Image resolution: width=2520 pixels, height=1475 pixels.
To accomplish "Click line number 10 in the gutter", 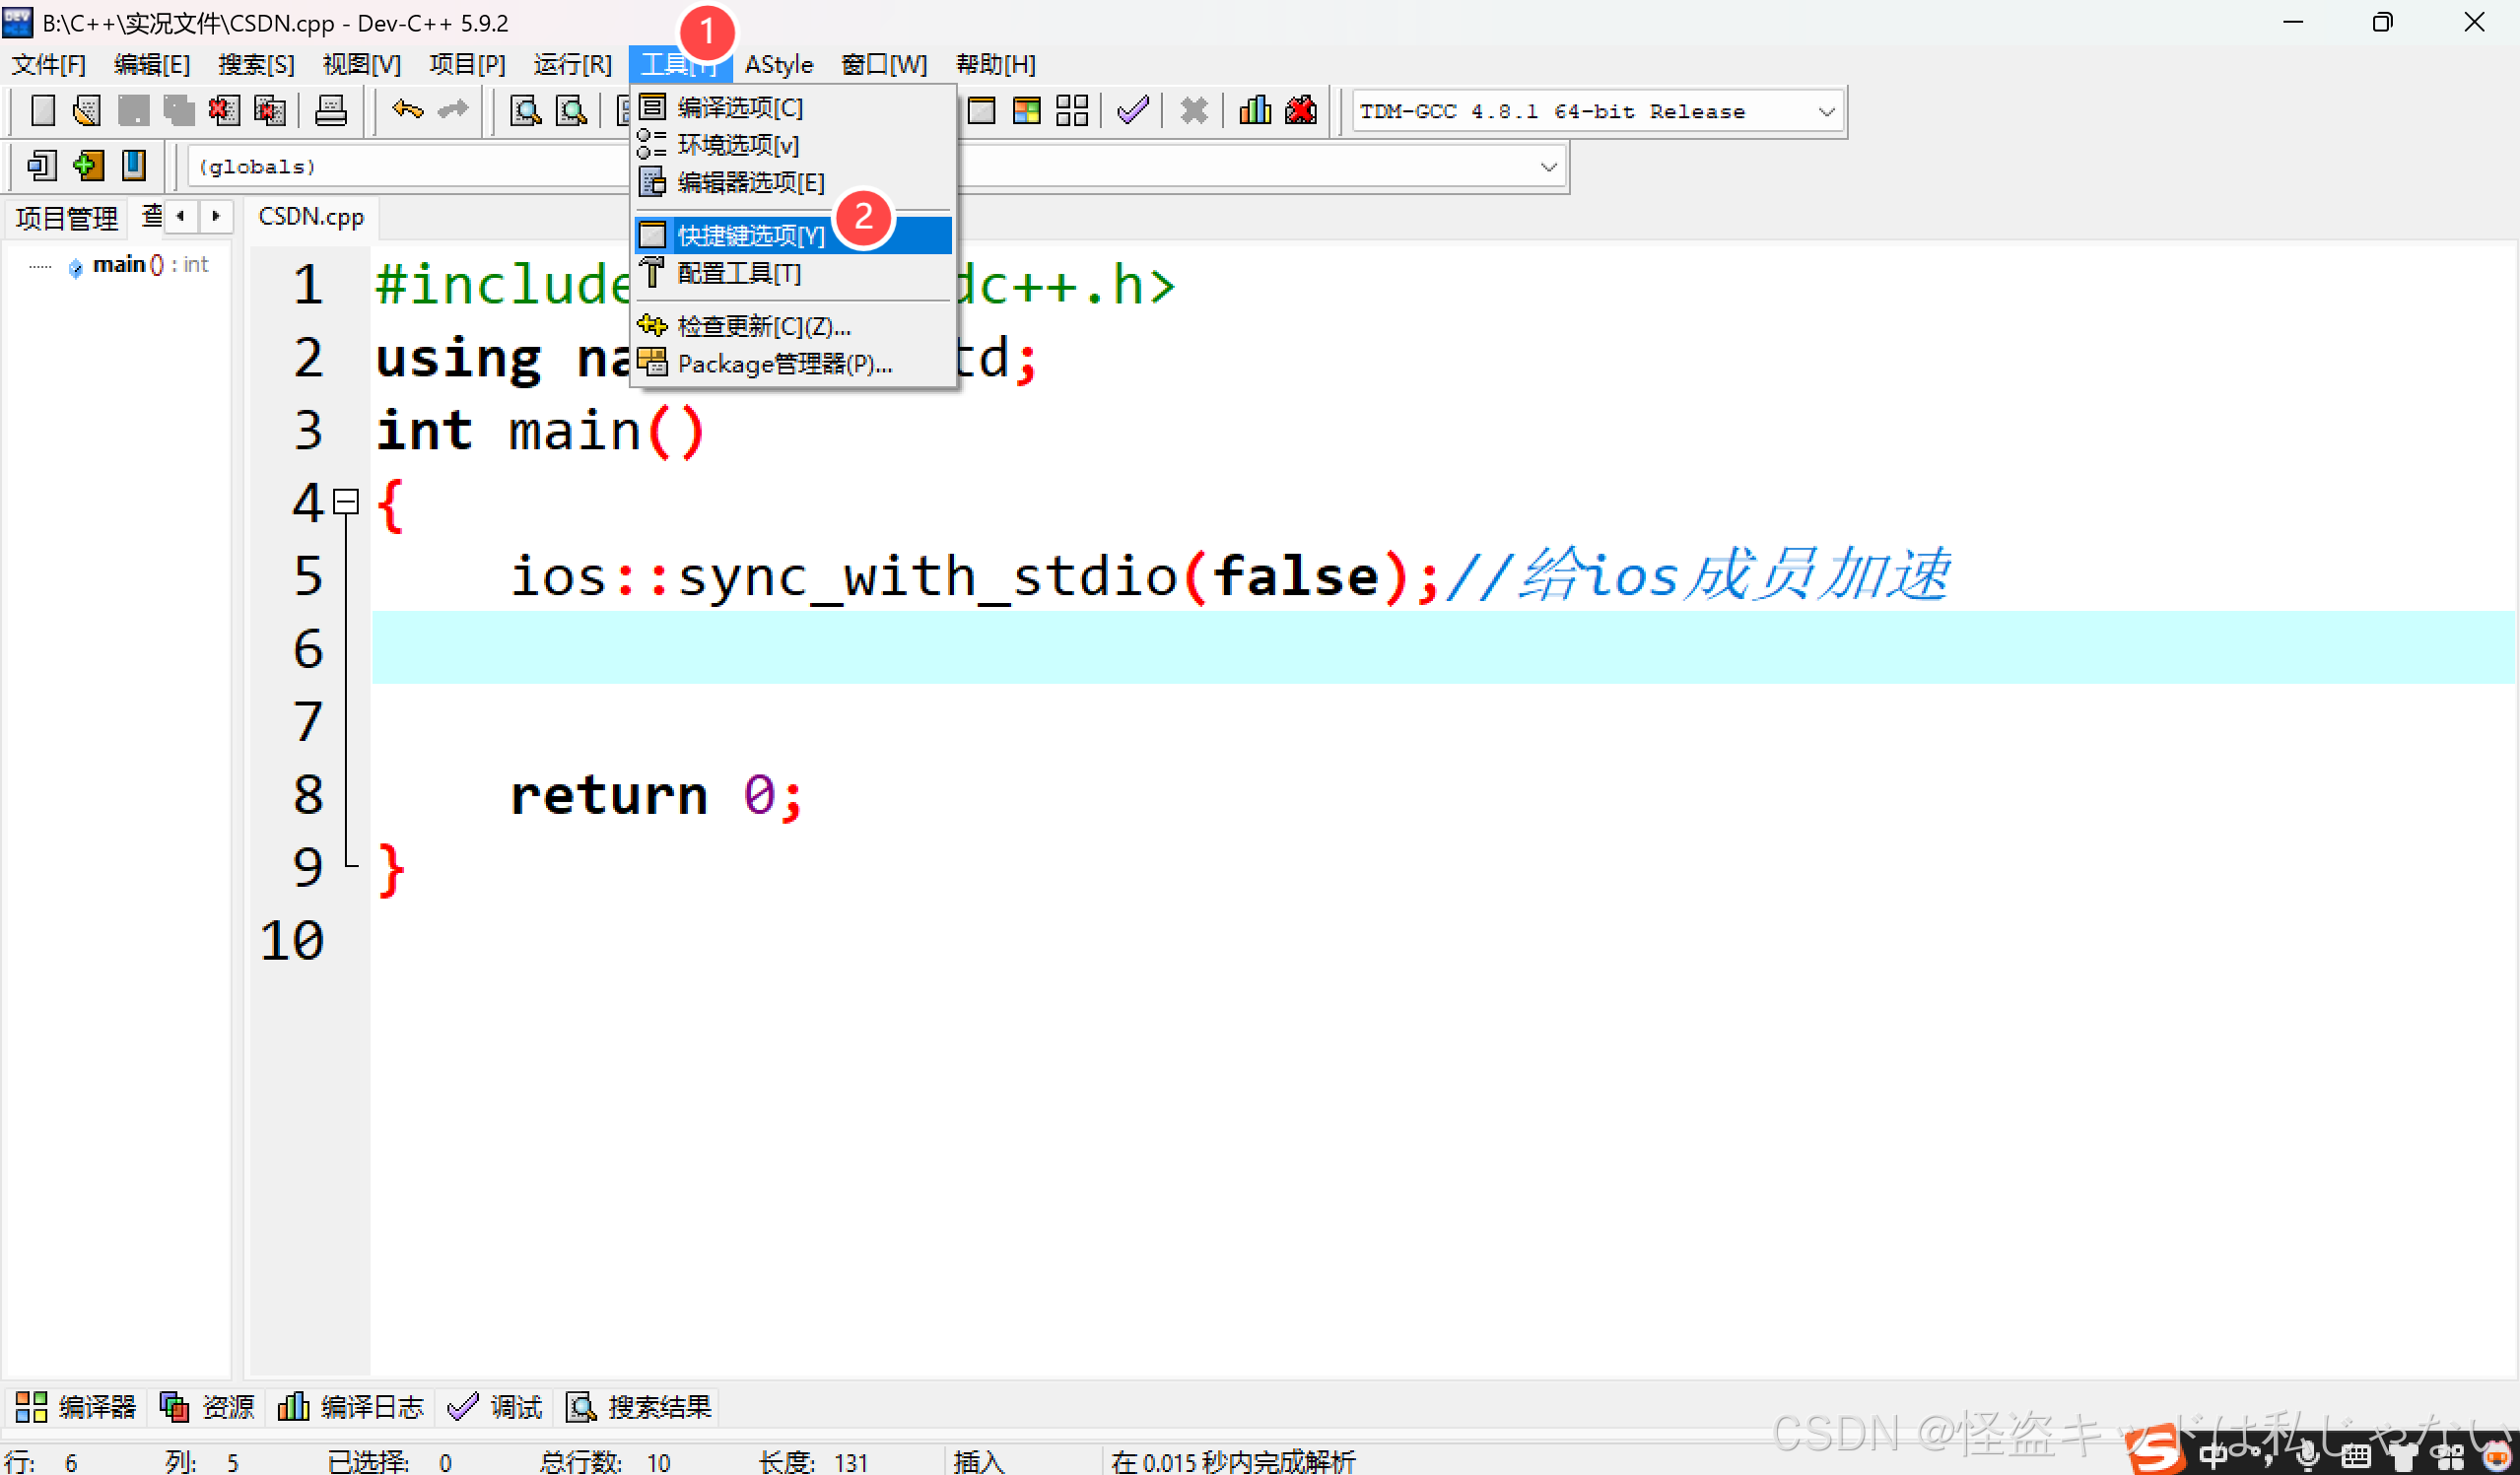I will pyautogui.click(x=291, y=940).
